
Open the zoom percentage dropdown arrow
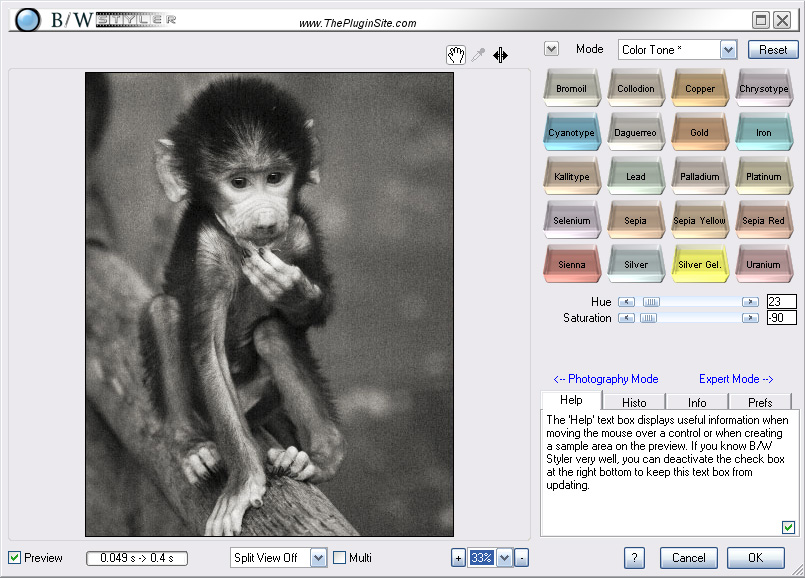(505, 558)
